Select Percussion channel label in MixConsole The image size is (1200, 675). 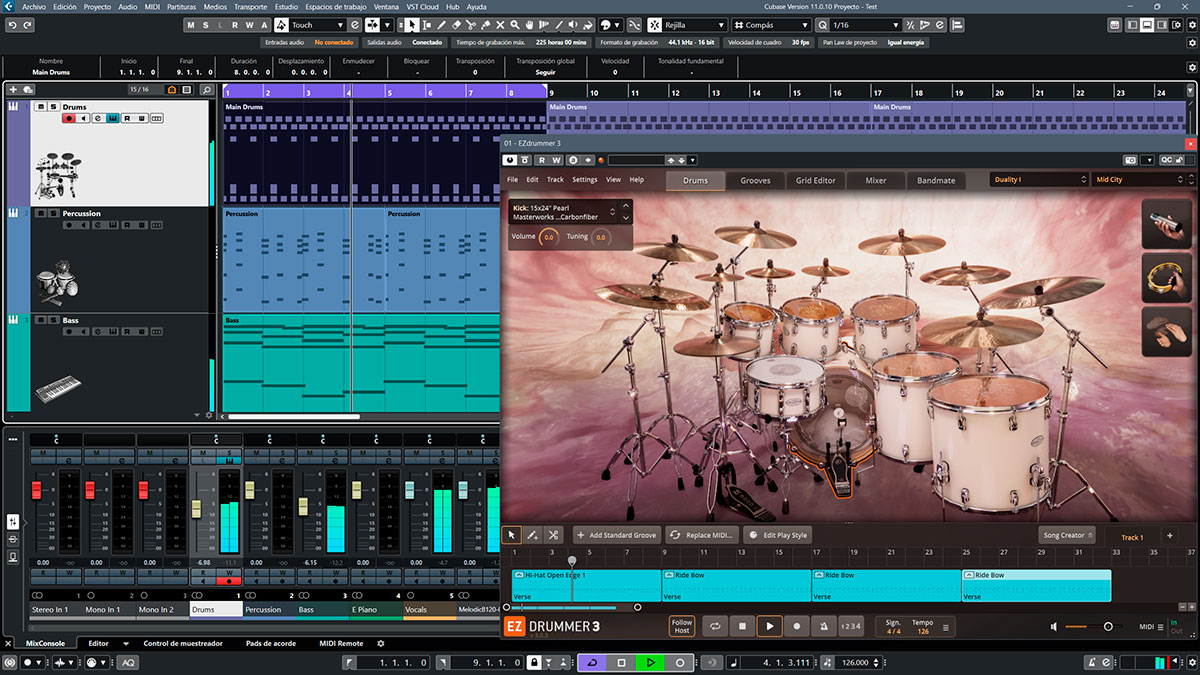point(270,609)
